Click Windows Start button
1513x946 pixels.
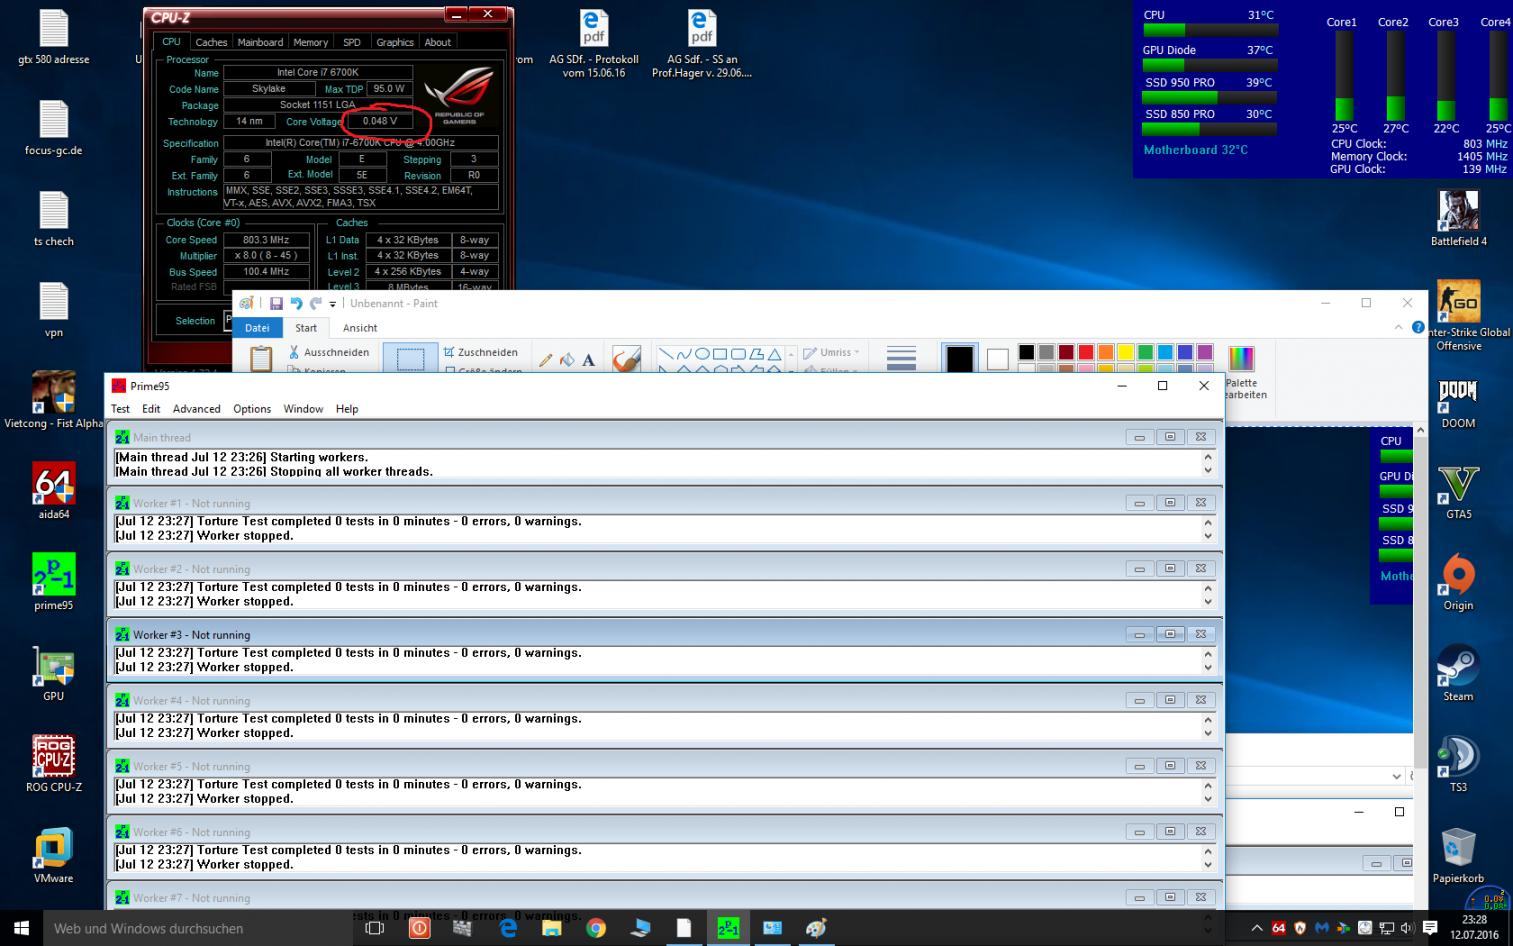[21, 928]
